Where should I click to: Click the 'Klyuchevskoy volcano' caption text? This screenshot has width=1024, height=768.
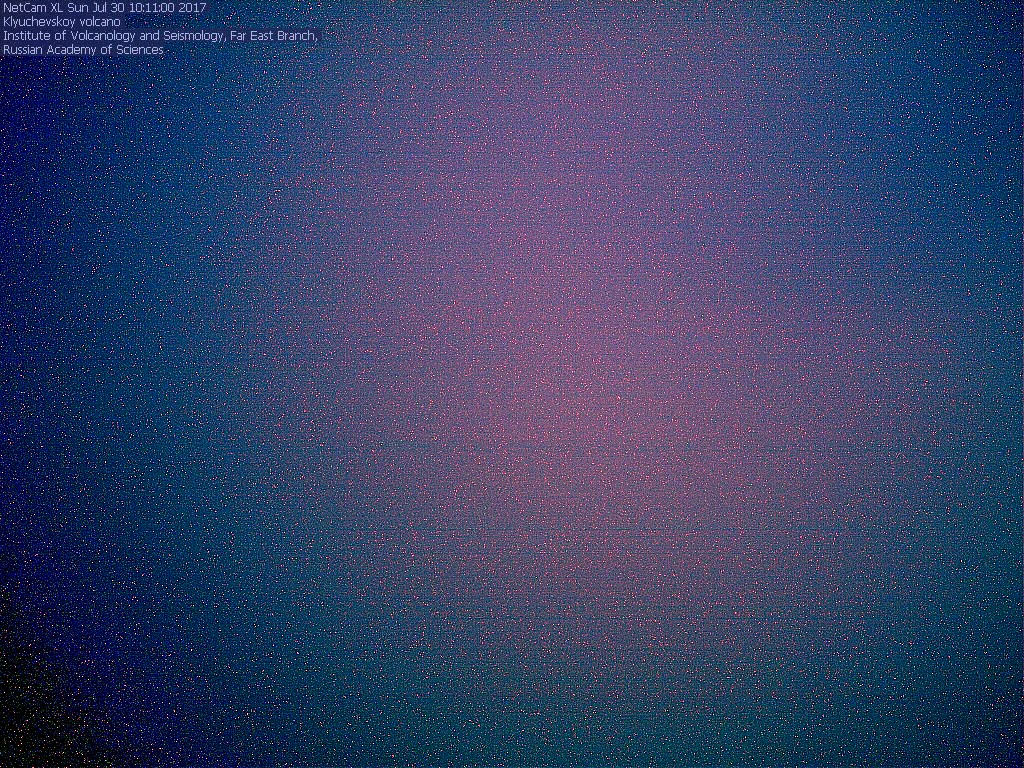[x=61, y=22]
